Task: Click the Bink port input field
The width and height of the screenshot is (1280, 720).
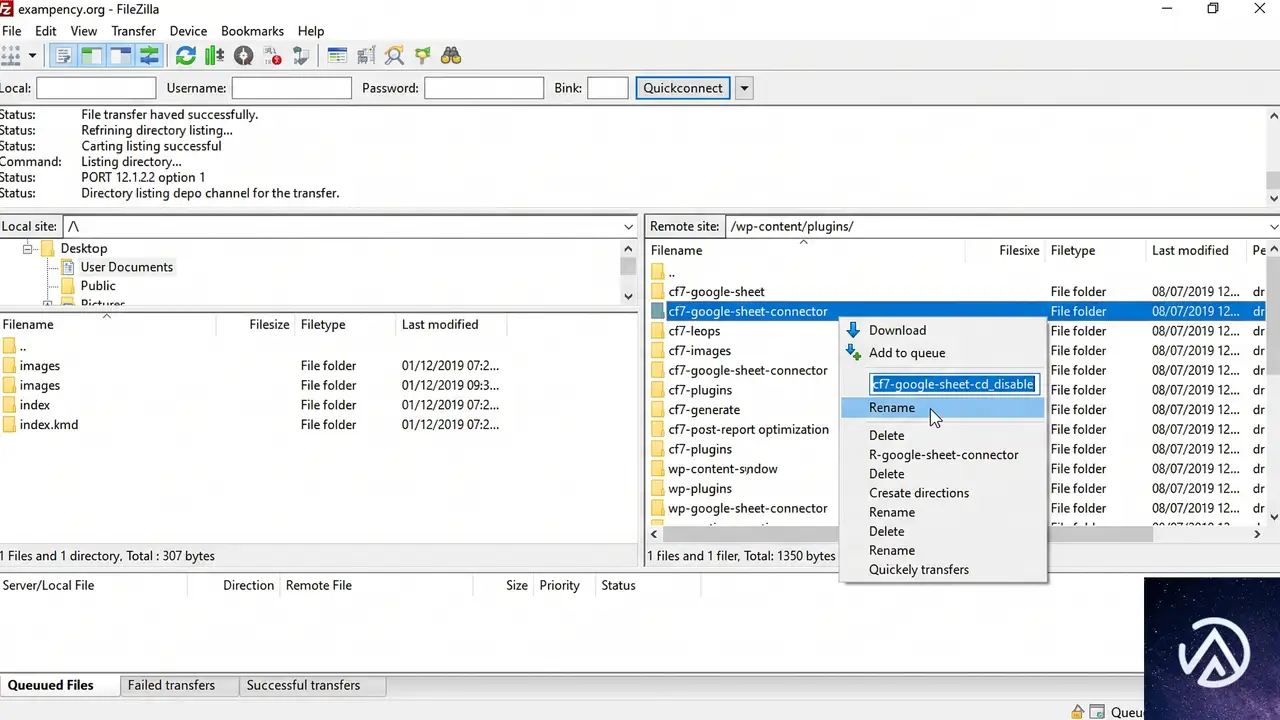Action: 608,88
